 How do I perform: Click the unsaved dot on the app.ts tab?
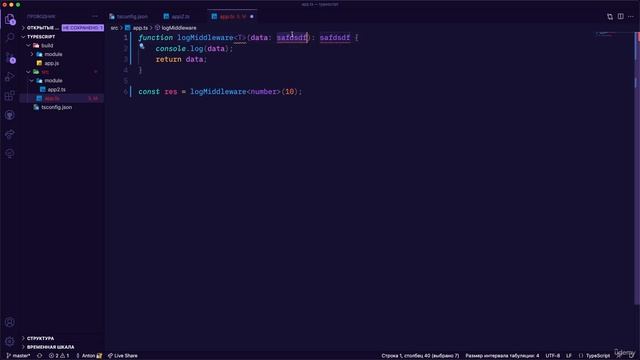(252, 17)
